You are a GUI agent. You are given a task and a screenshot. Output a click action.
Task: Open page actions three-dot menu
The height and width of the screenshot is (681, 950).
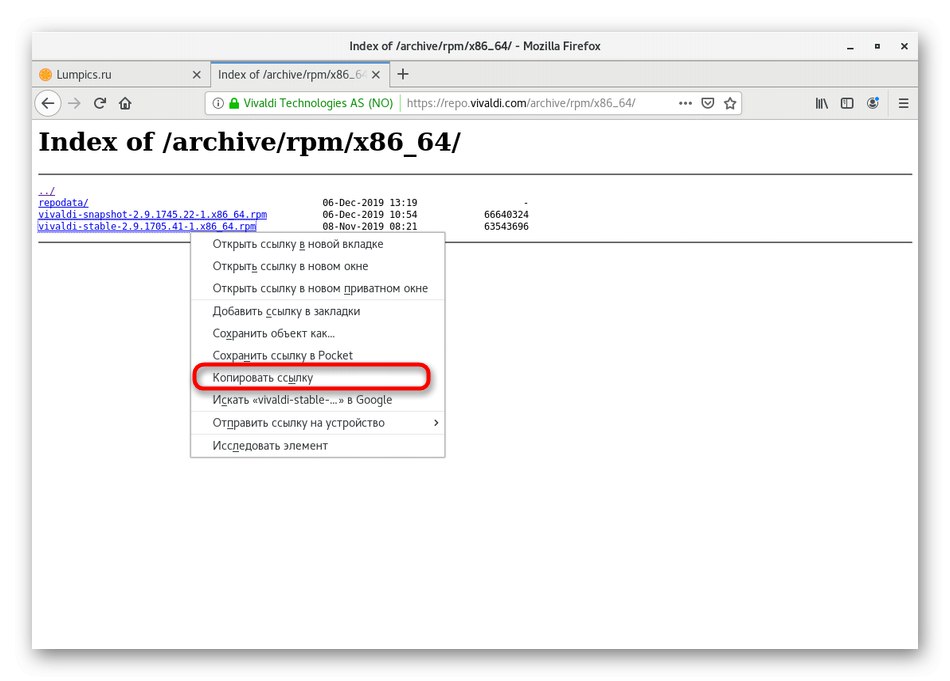coord(685,104)
